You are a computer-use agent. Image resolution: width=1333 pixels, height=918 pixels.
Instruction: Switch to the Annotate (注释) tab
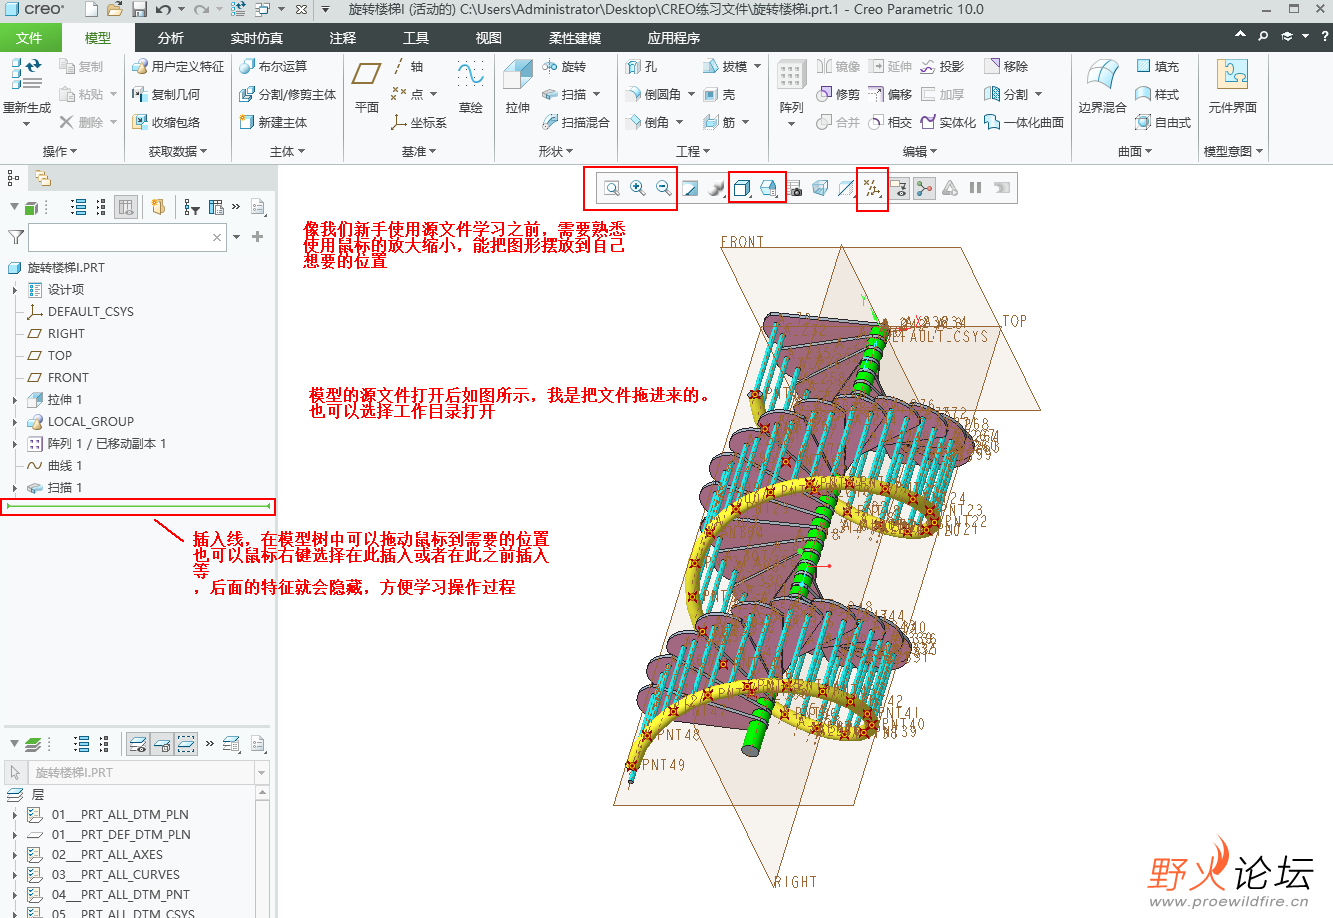click(343, 38)
